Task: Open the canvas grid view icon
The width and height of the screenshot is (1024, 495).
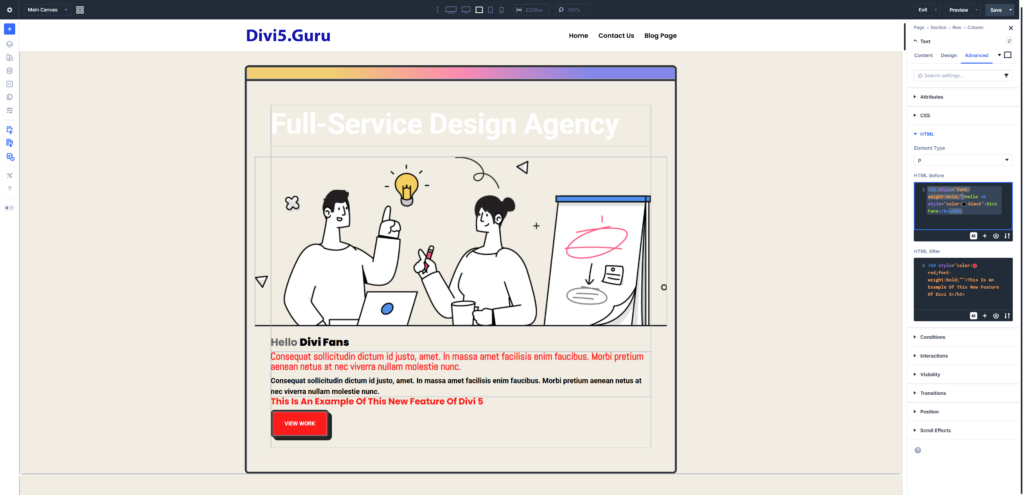Action: coord(80,10)
